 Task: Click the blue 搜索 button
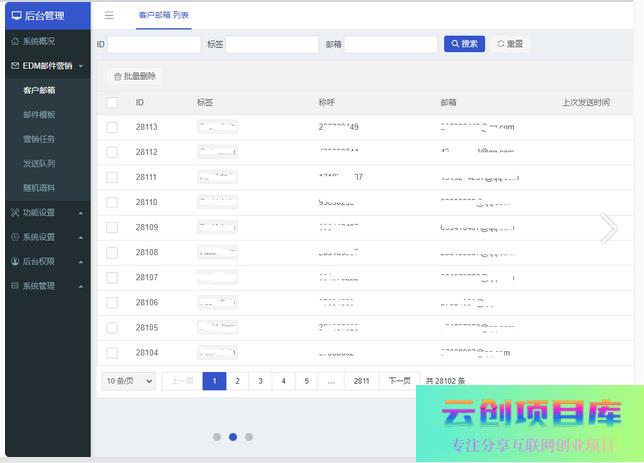click(464, 44)
